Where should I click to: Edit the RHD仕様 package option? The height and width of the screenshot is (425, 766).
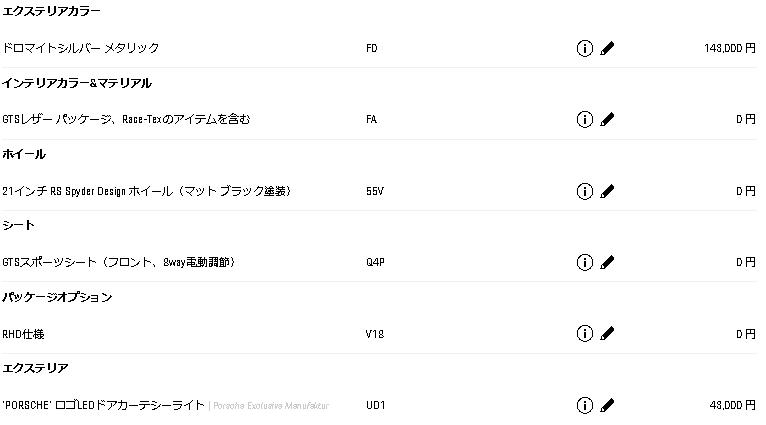coord(607,334)
